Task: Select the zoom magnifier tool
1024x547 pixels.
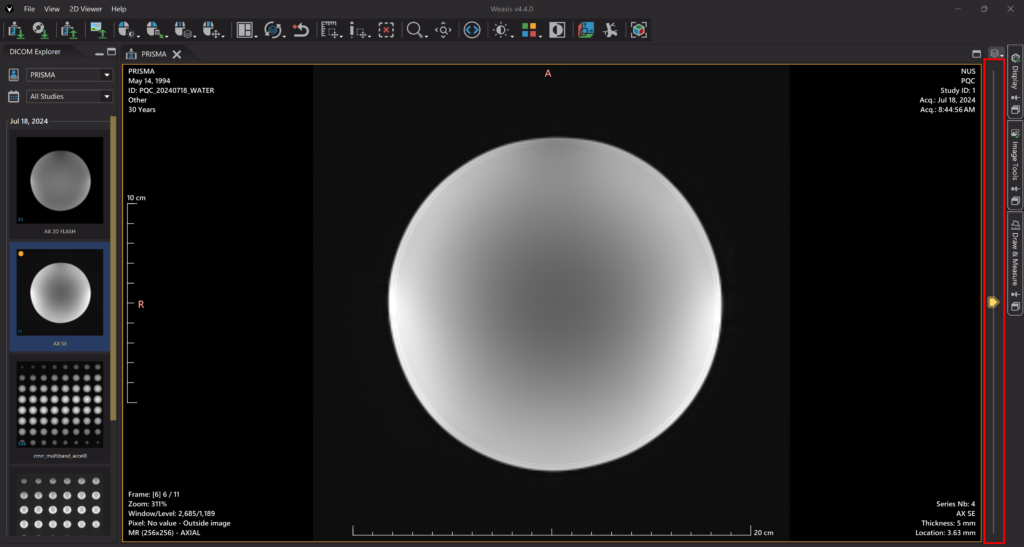Action: [414, 30]
